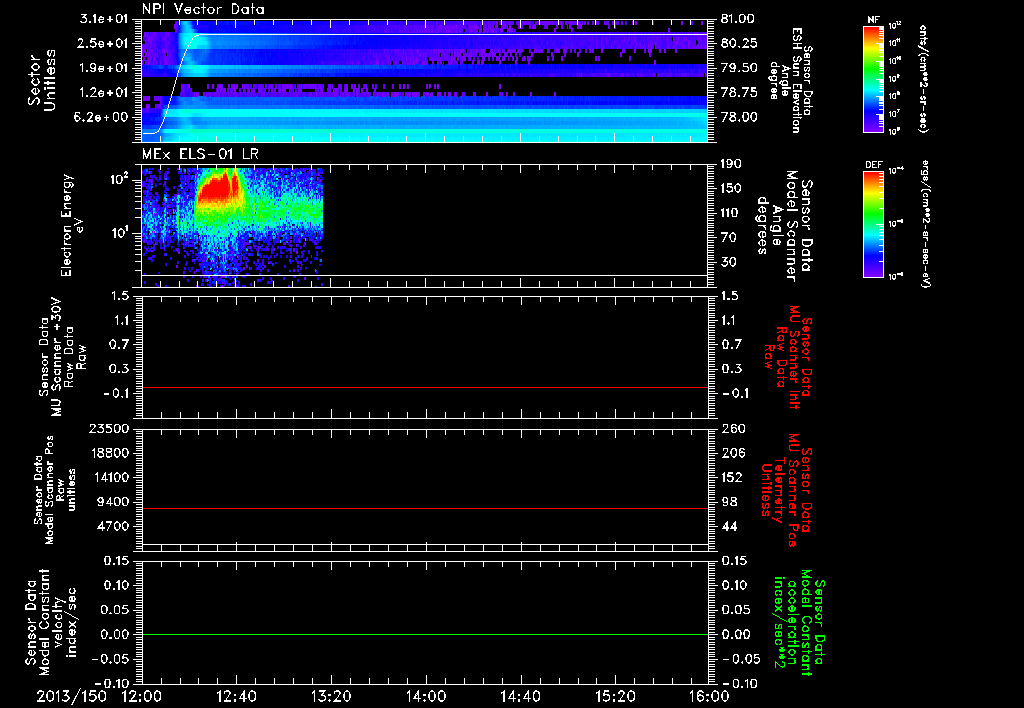Click the 260 telemetry tick label

pos(731,428)
